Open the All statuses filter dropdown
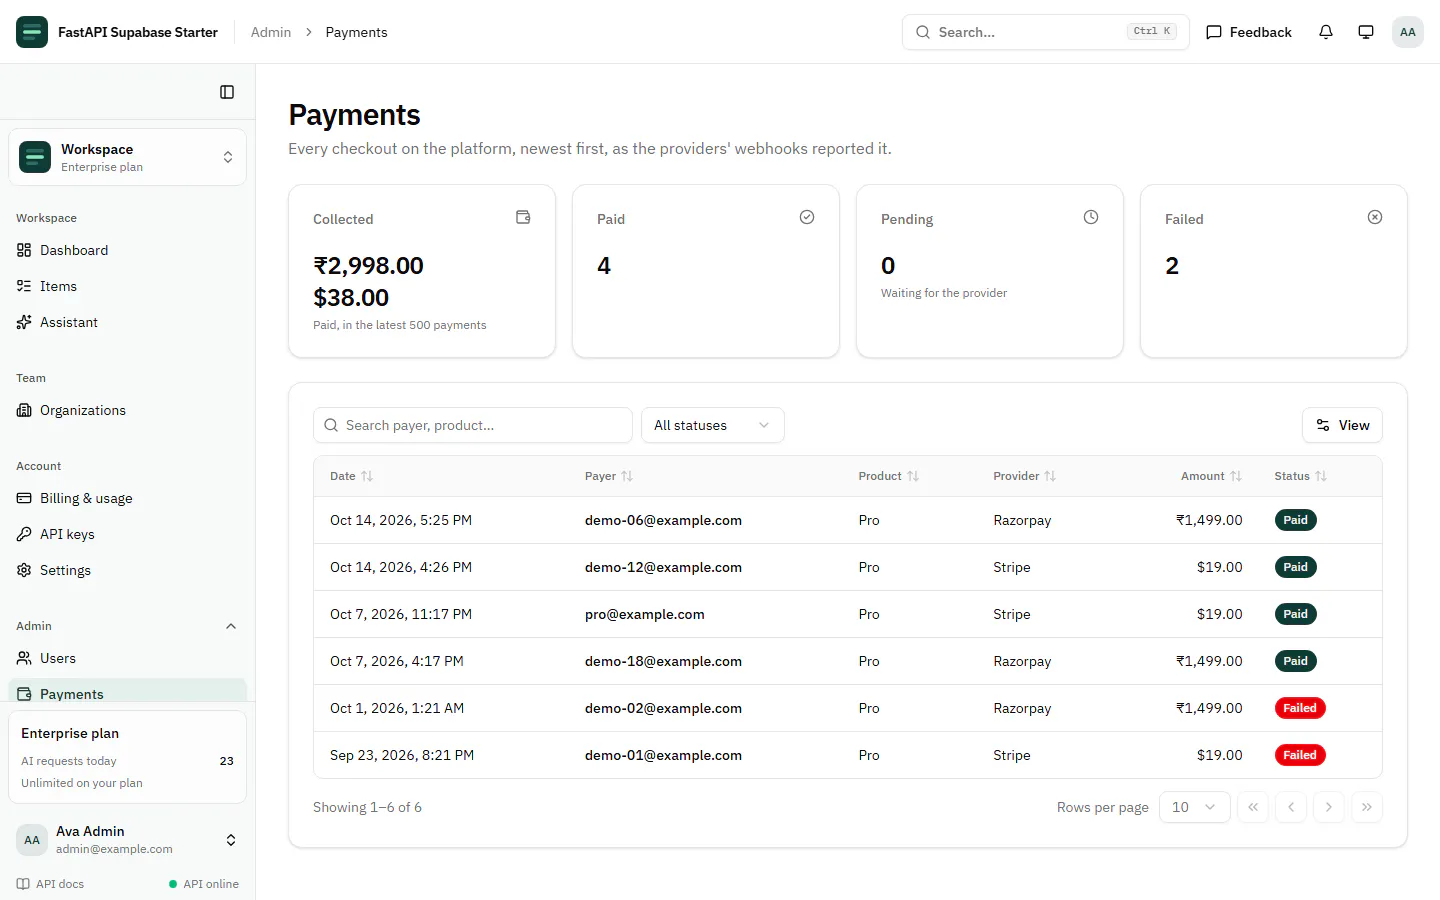This screenshot has width=1440, height=900. click(x=713, y=425)
